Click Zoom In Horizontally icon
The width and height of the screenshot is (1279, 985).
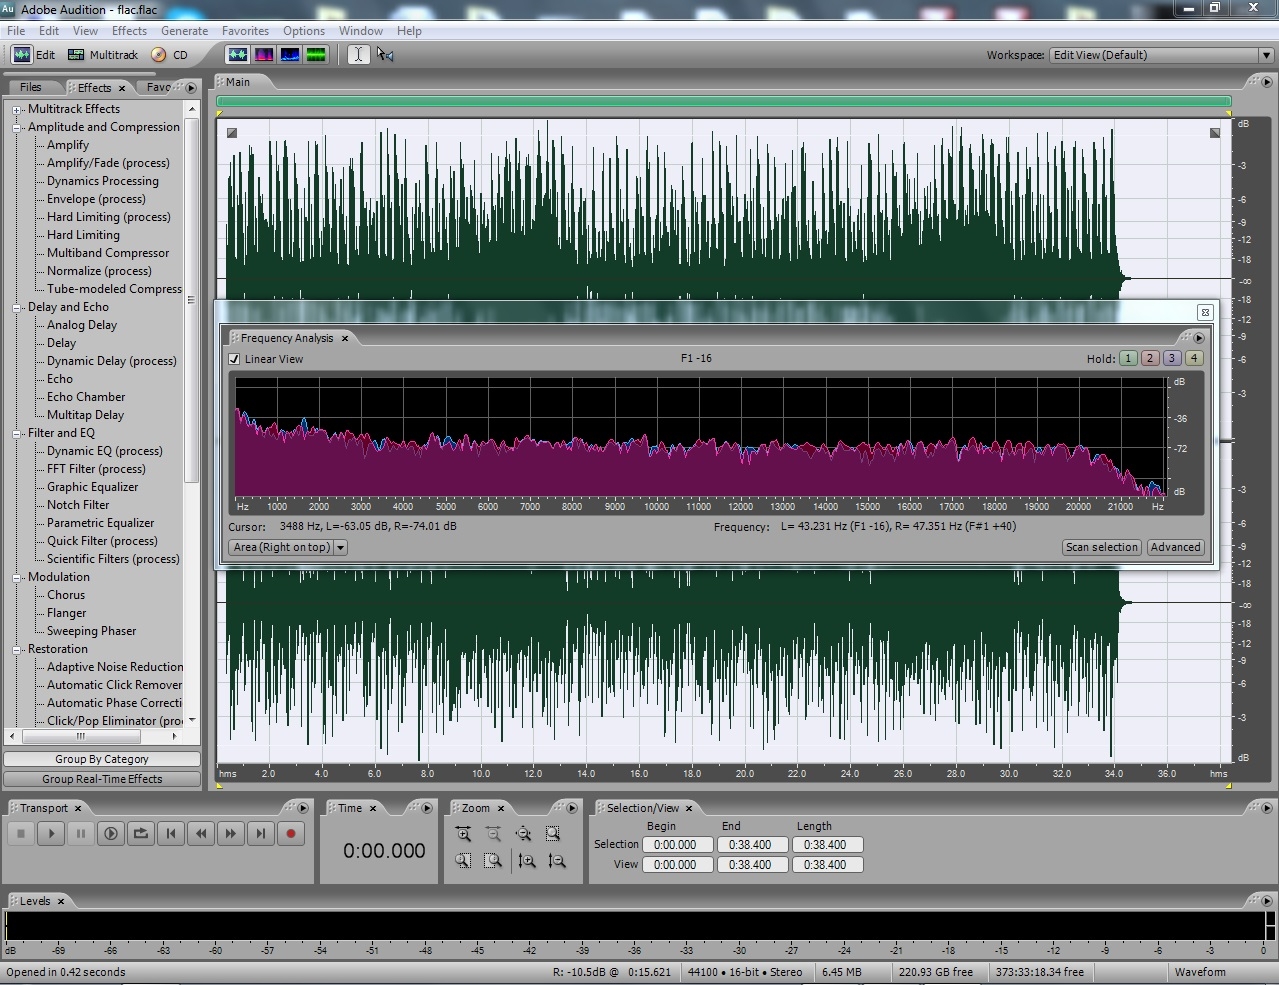[463, 834]
